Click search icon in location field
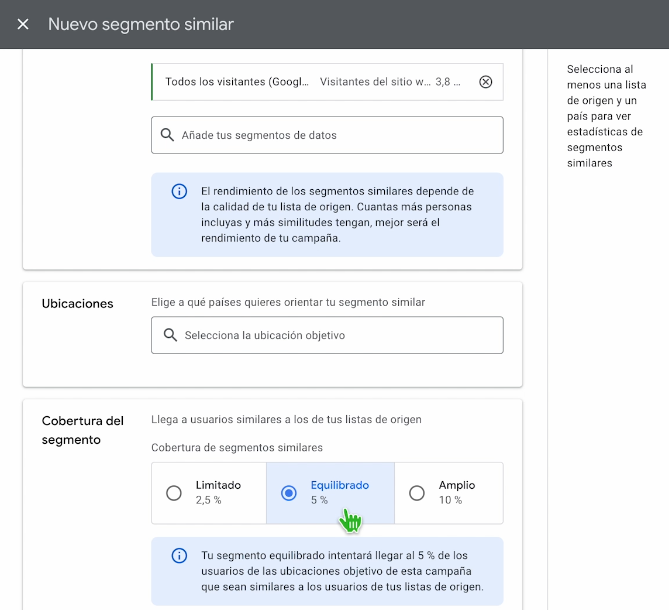The image size is (669, 610). 170,335
